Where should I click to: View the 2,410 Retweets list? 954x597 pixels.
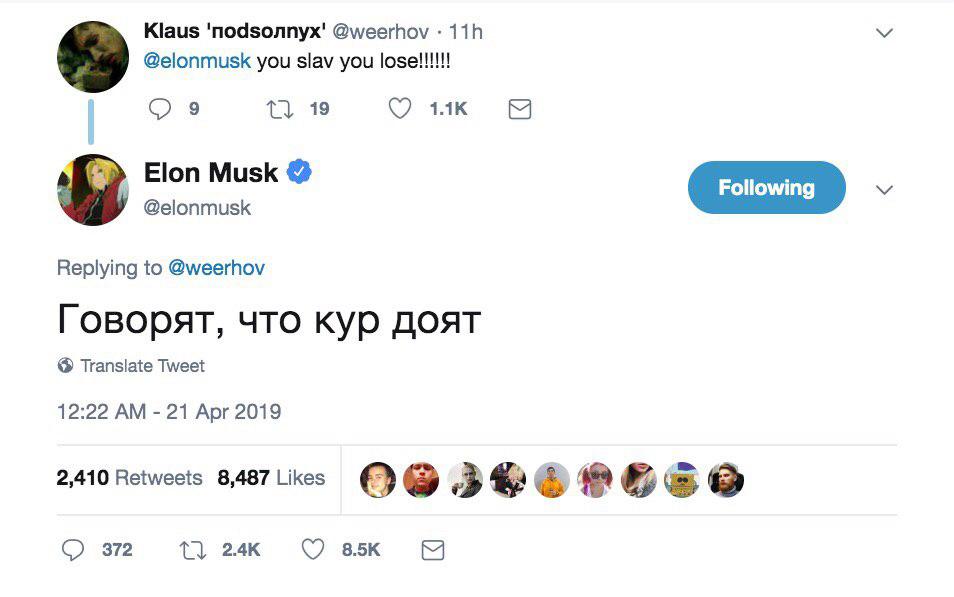coord(129,478)
